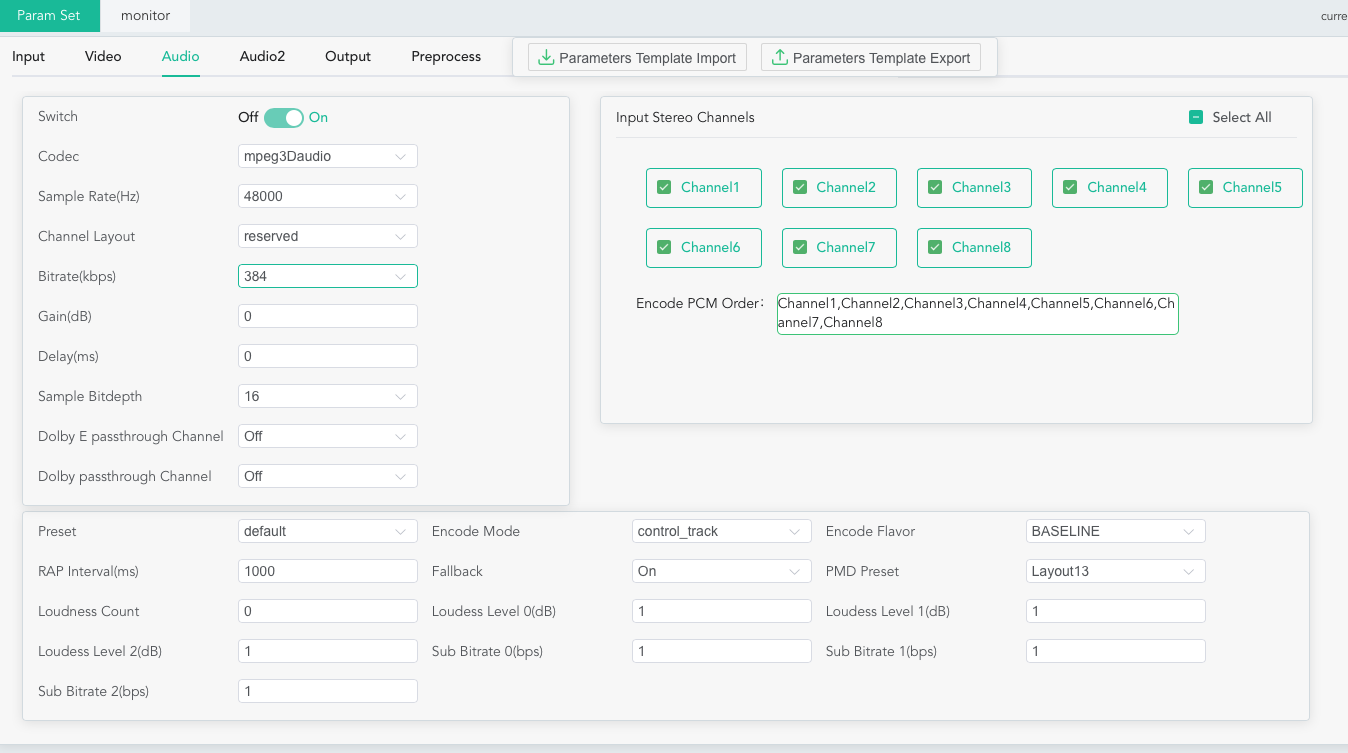Uncheck the Channel6 checkbox
The height and width of the screenshot is (753, 1348).
(664, 247)
